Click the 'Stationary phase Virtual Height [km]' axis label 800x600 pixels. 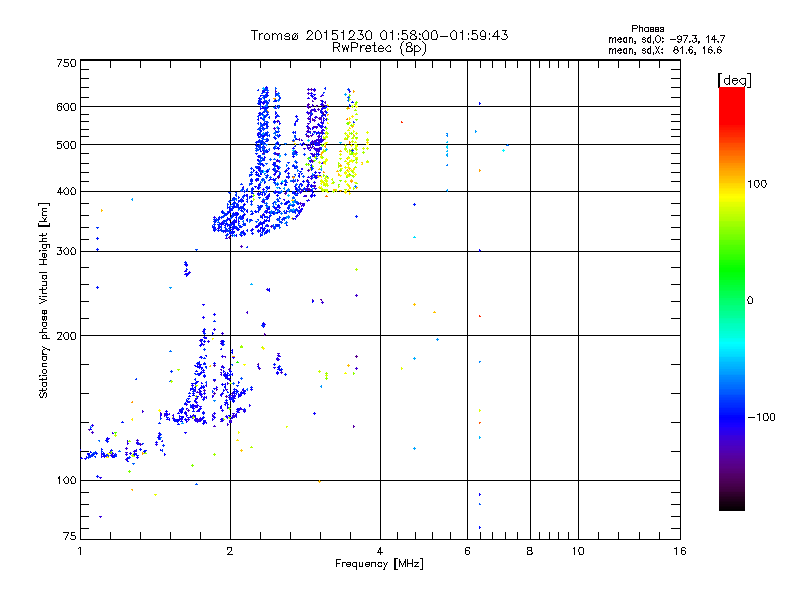click(x=44, y=300)
